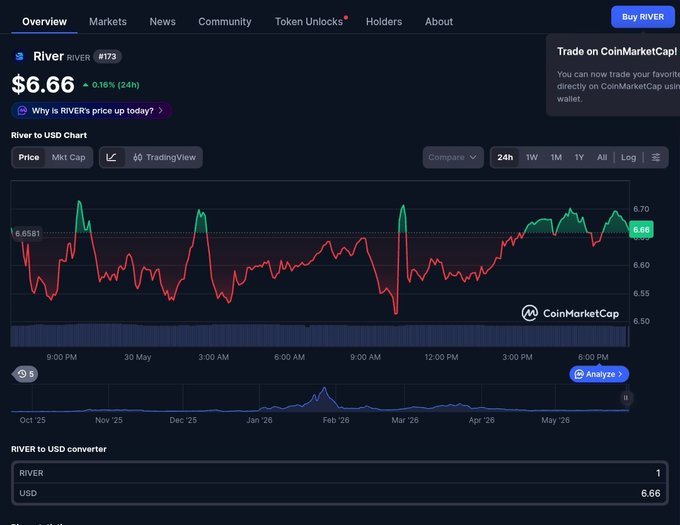Click the pause handle on range slider
The width and height of the screenshot is (680, 525).
[625, 398]
